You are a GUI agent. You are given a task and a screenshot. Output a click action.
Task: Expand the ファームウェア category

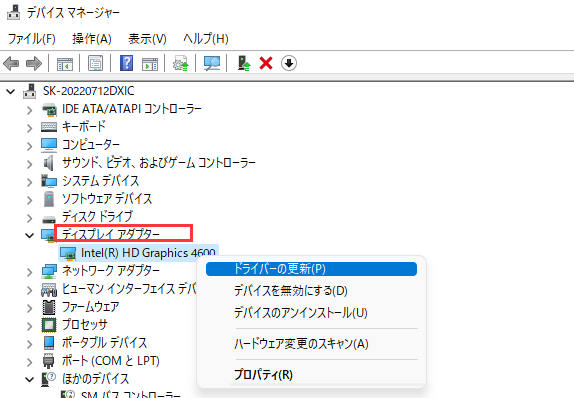[x=30, y=308]
